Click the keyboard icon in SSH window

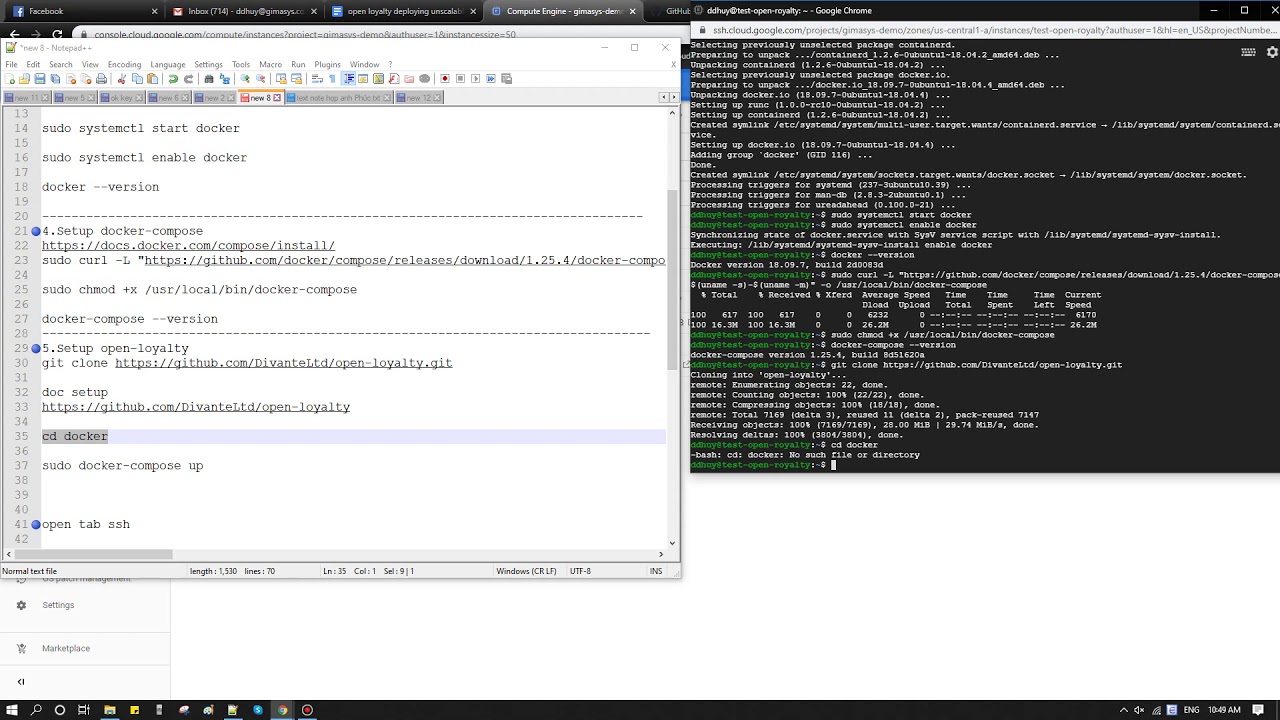coord(1248,52)
